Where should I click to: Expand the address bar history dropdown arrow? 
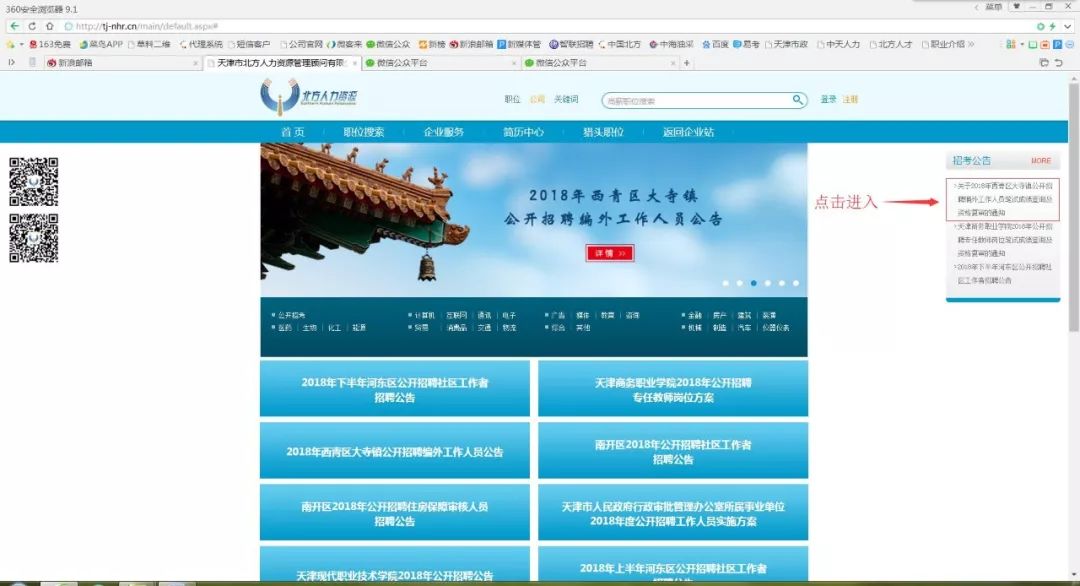coord(1068,26)
